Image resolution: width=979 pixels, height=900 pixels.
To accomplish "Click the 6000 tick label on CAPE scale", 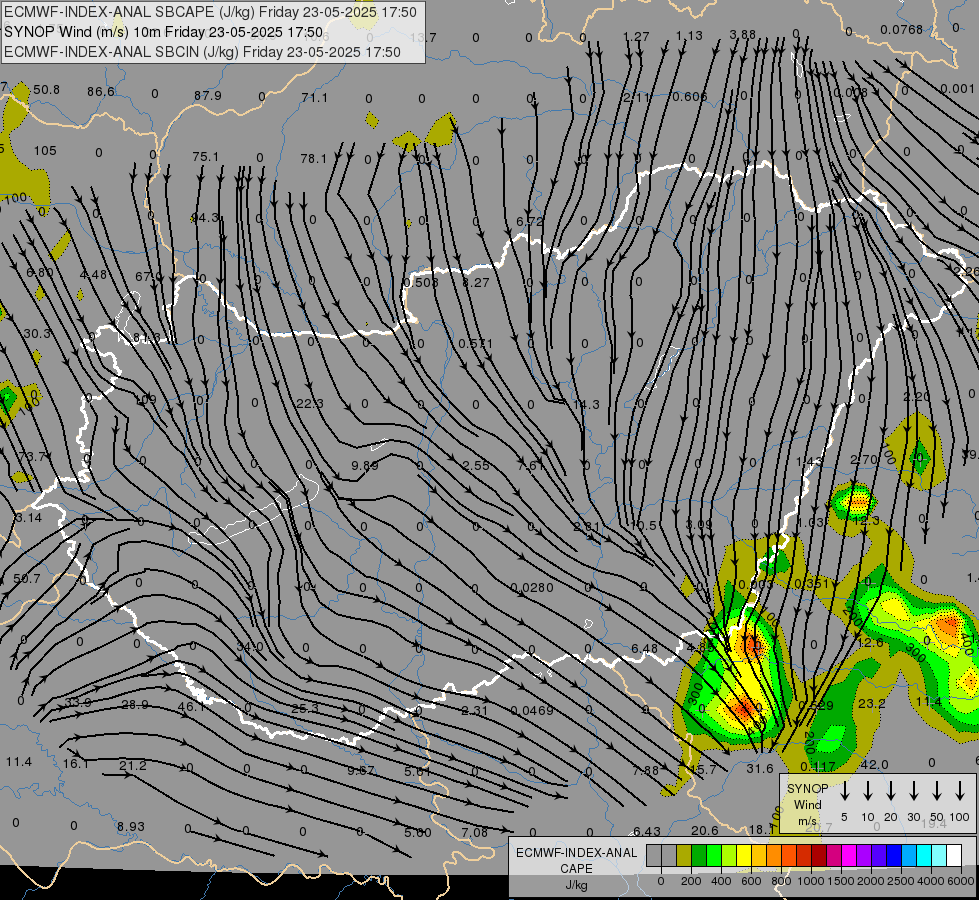I will tap(961, 881).
